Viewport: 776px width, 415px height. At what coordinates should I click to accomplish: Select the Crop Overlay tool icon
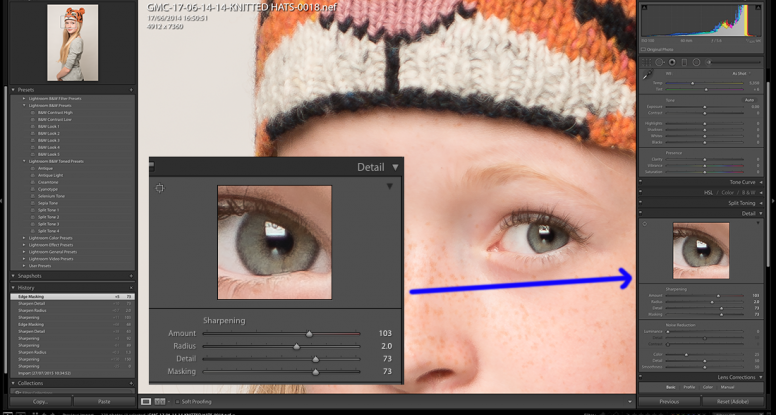[x=647, y=62]
